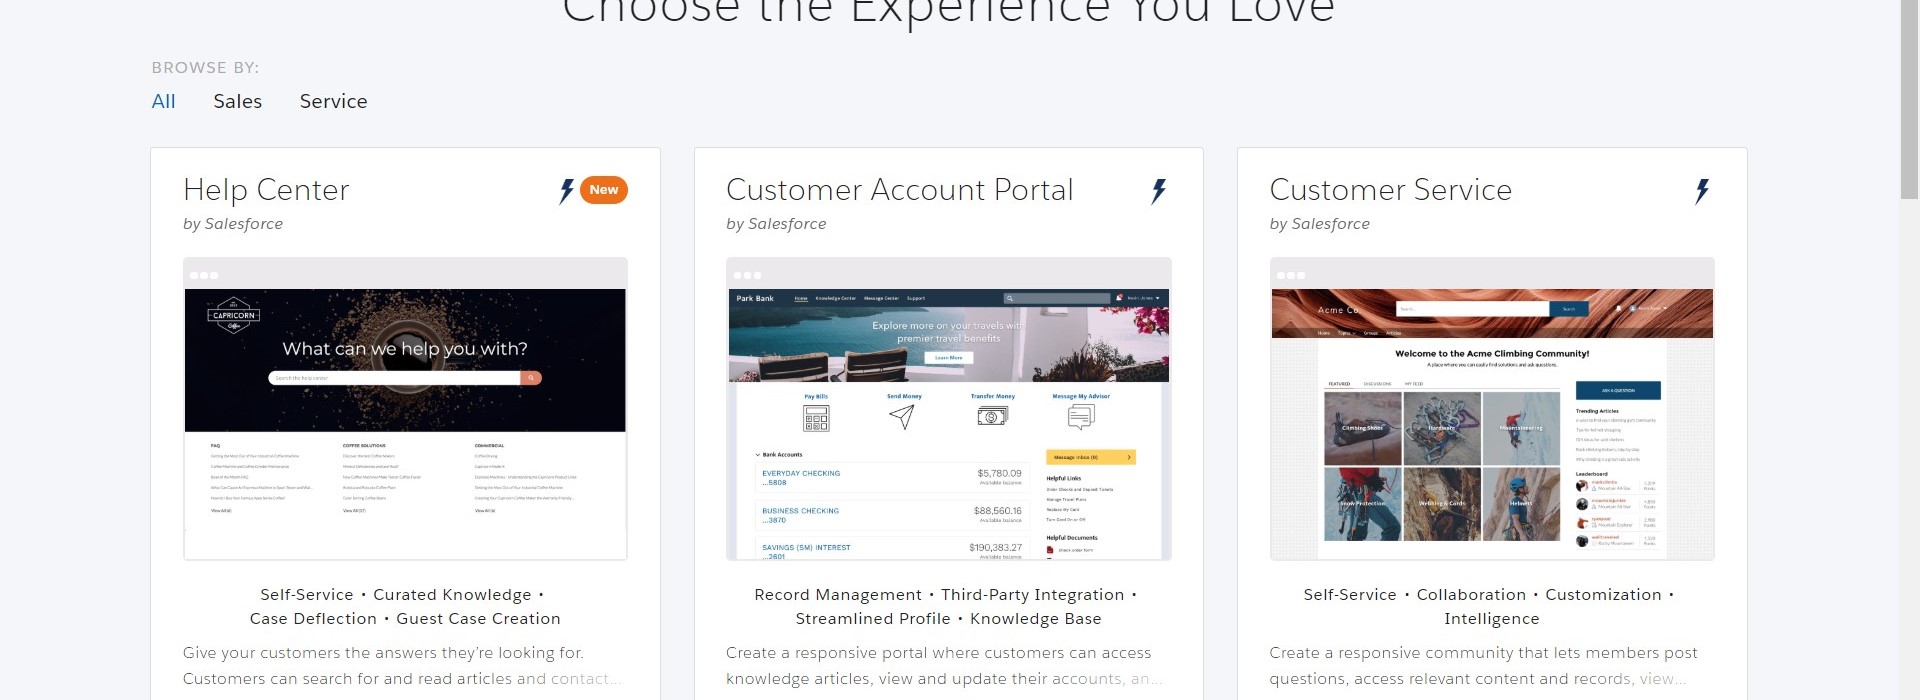Select the Message My Advisor chat icon
The width and height of the screenshot is (1920, 700).
(1080, 418)
